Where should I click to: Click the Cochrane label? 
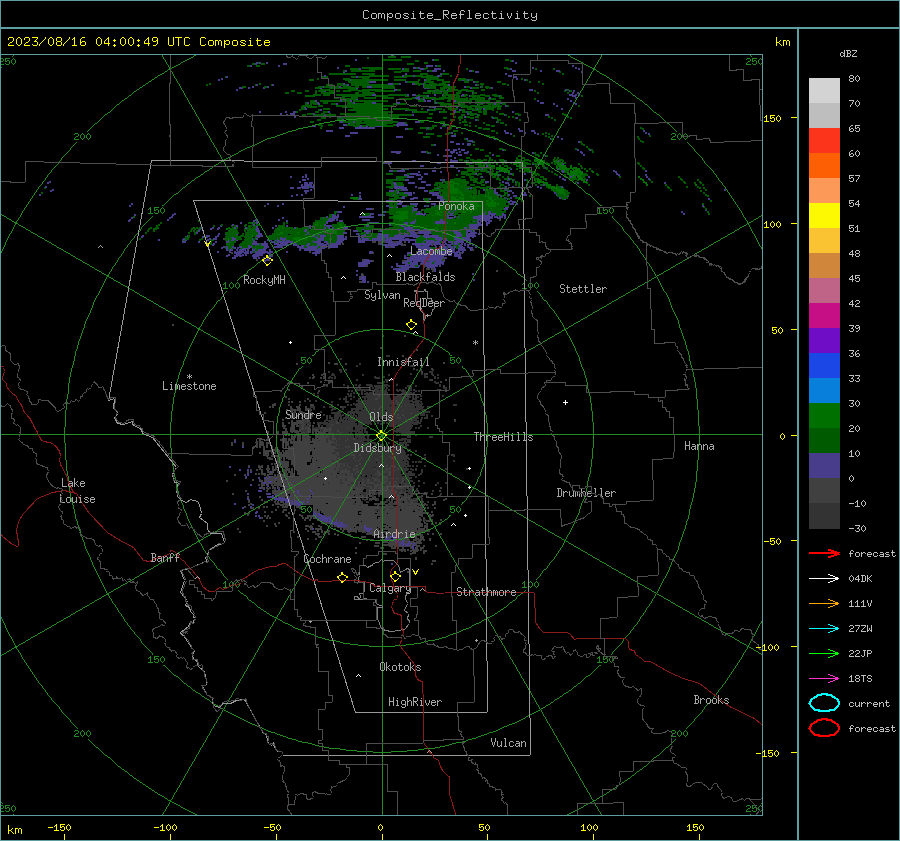(327, 559)
